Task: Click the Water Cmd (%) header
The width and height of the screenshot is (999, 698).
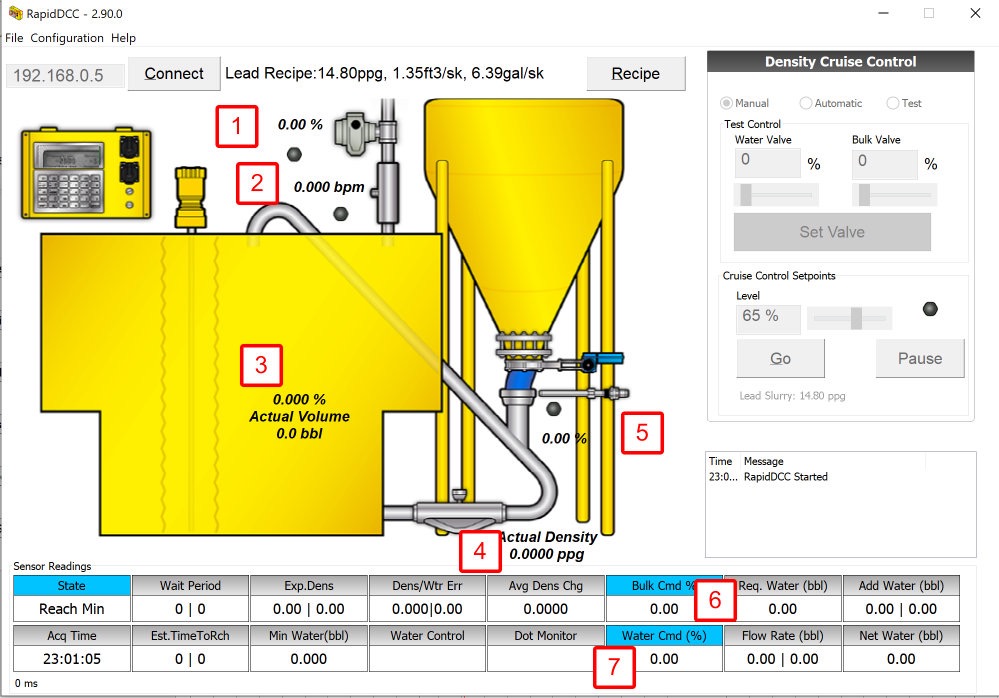Action: (x=664, y=635)
